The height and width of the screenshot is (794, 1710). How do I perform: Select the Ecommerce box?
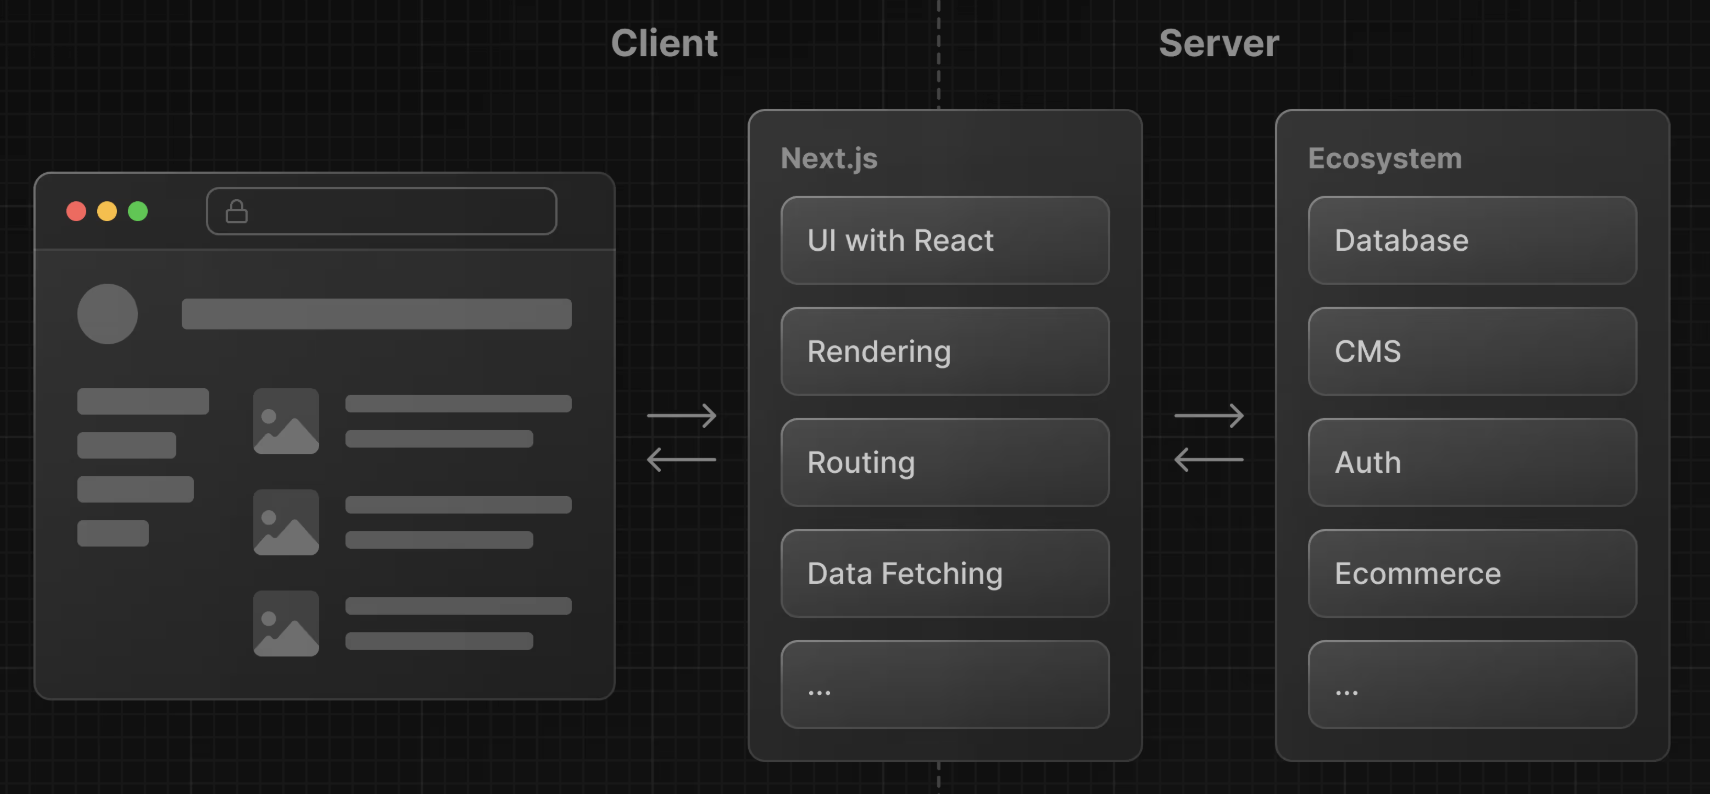click(x=1472, y=573)
